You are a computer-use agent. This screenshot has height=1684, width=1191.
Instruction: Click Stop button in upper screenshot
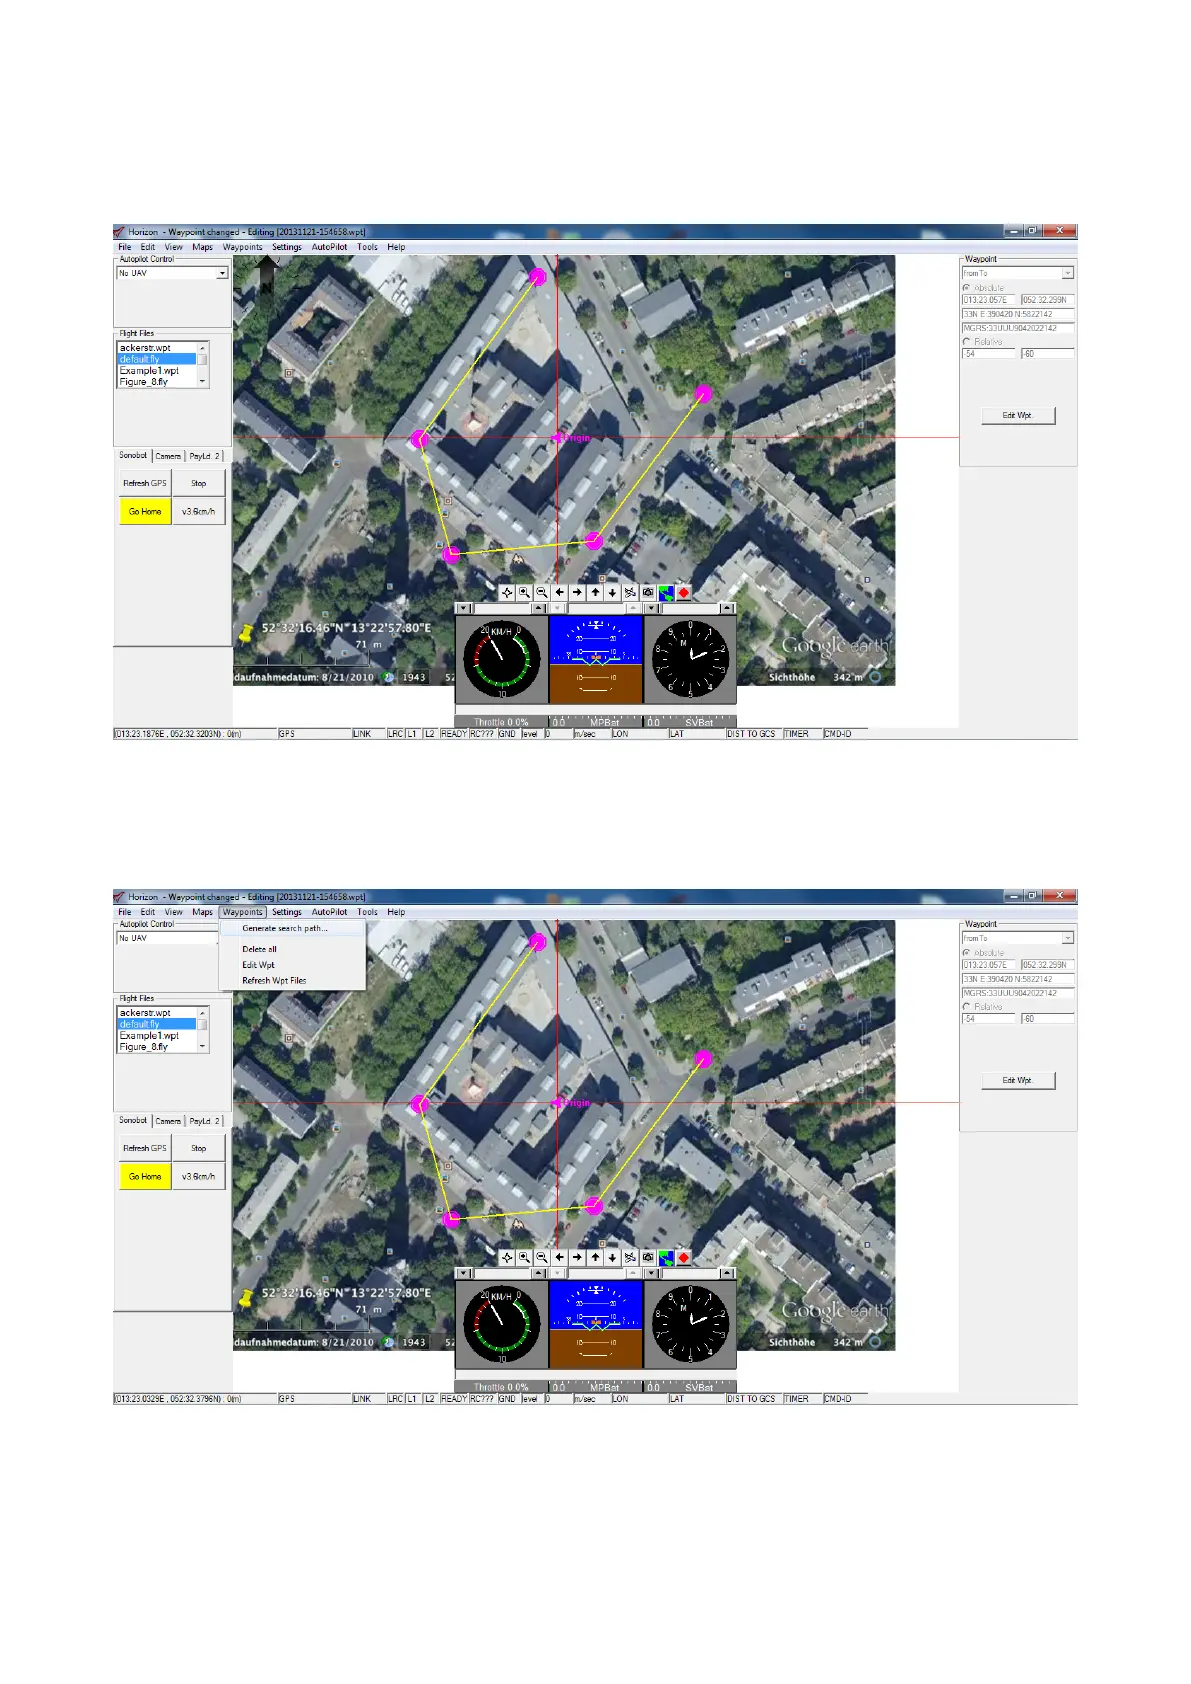199,483
